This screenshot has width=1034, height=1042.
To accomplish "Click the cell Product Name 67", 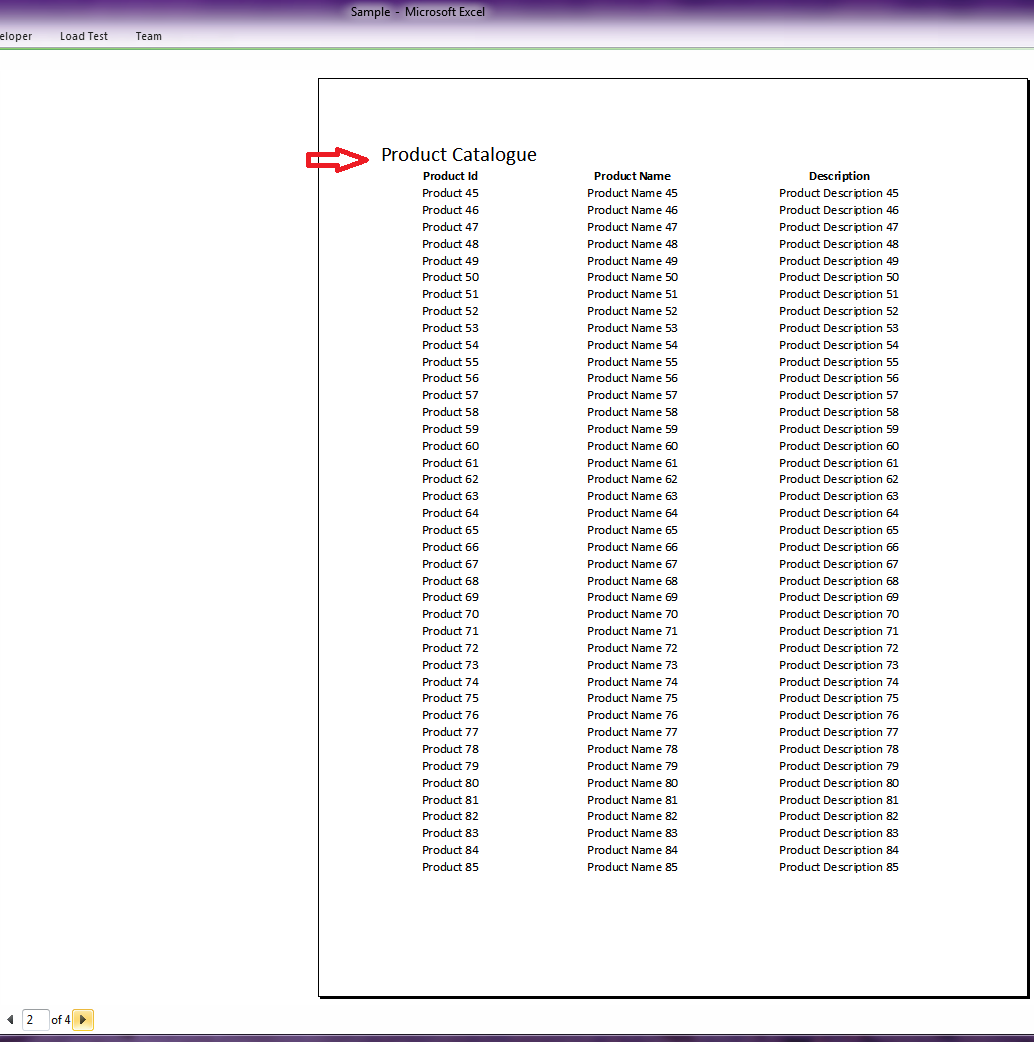I will point(632,564).
